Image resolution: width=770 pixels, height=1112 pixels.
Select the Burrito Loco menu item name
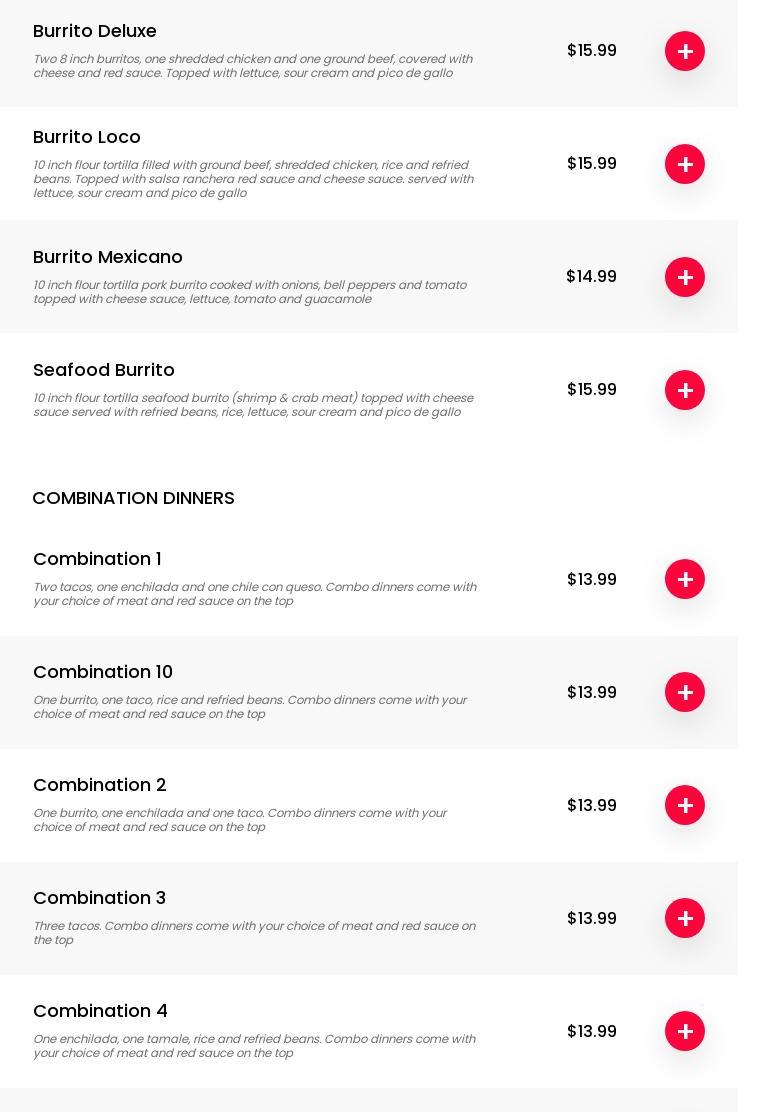click(x=87, y=137)
